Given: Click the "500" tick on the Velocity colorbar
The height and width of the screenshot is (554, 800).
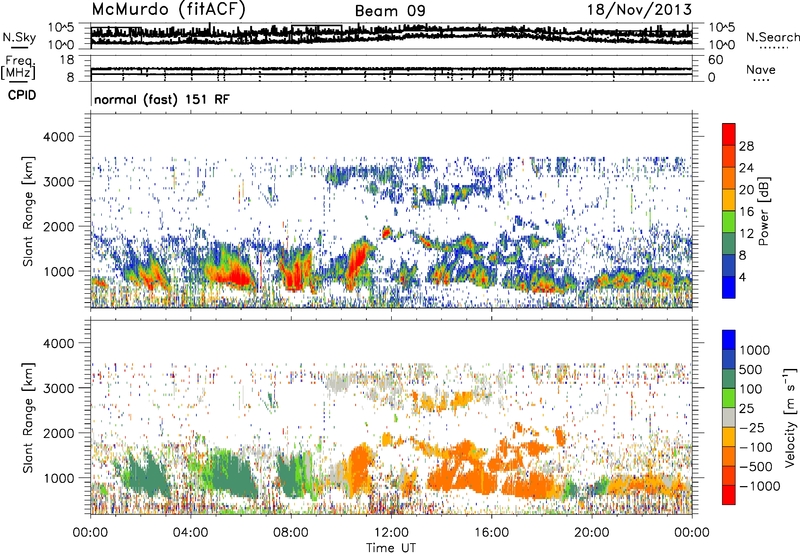Looking at the screenshot, I should (x=750, y=369).
